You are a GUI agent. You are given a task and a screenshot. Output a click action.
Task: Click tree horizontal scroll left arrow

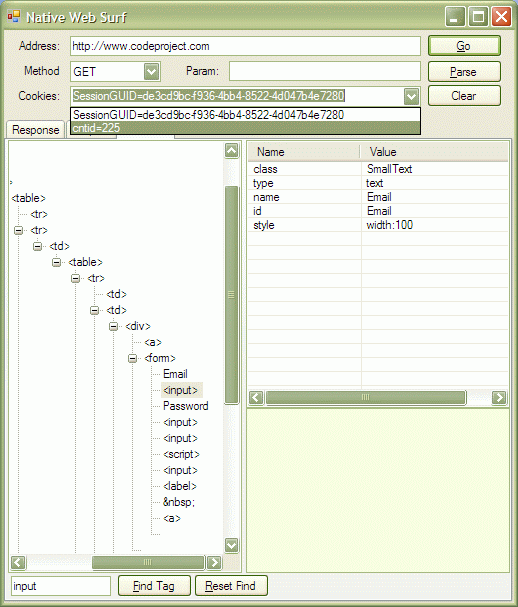18,562
